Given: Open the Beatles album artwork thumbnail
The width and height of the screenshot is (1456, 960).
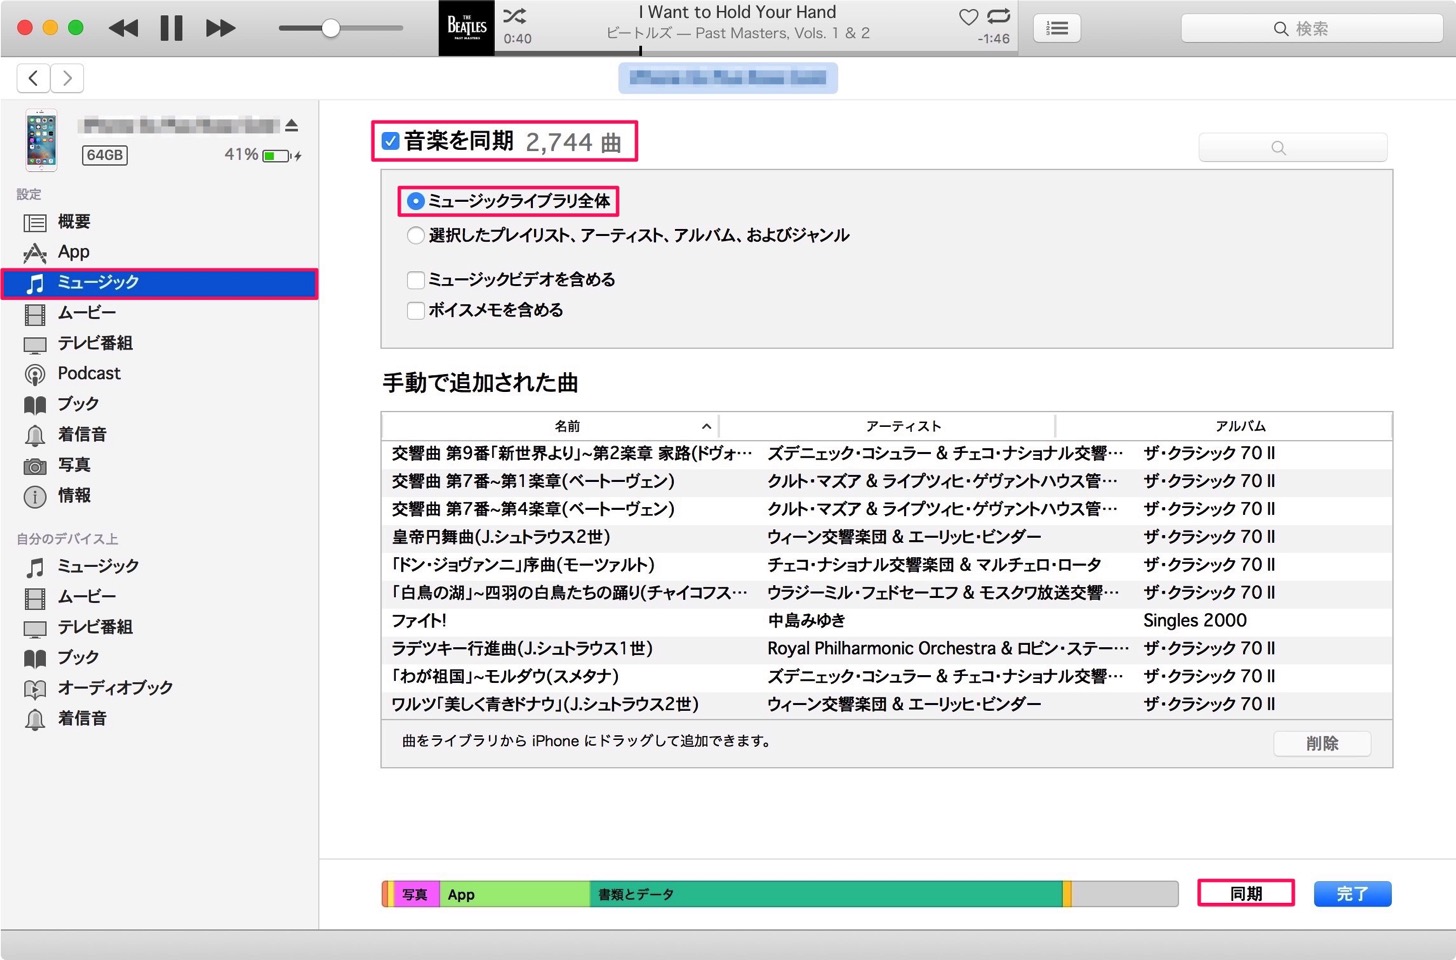Looking at the screenshot, I should point(466,28).
